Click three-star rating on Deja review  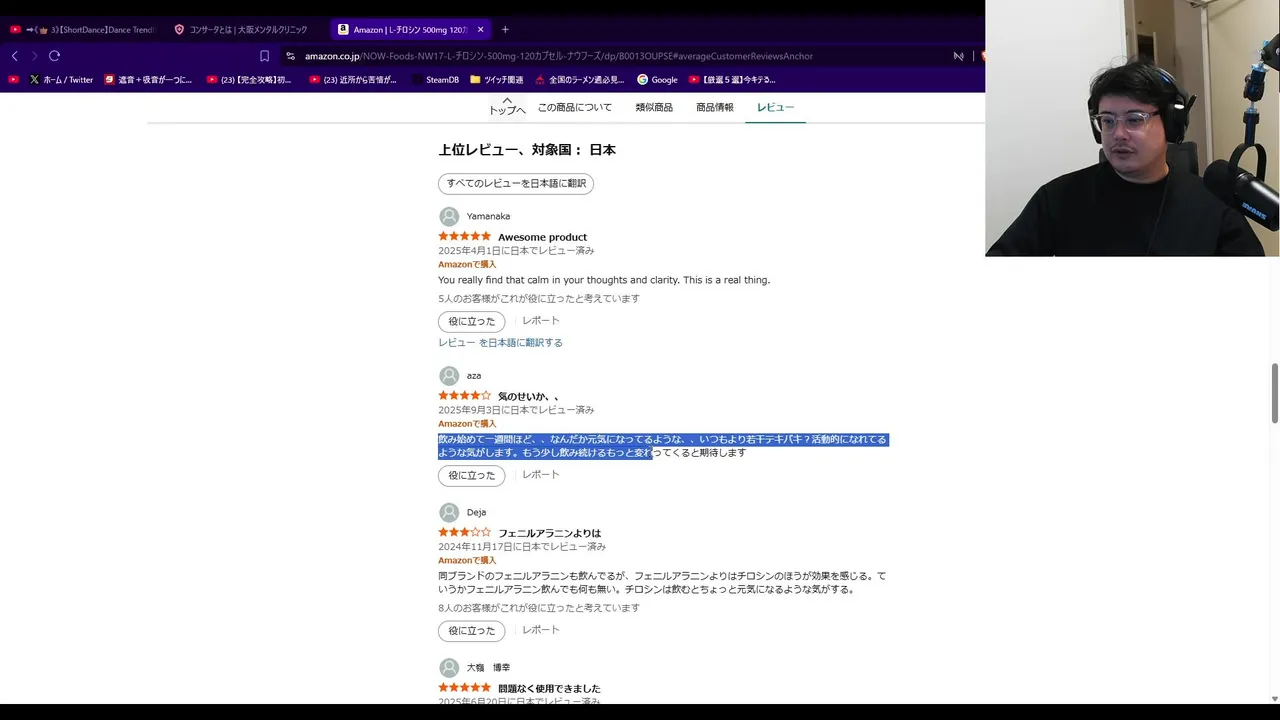464,532
